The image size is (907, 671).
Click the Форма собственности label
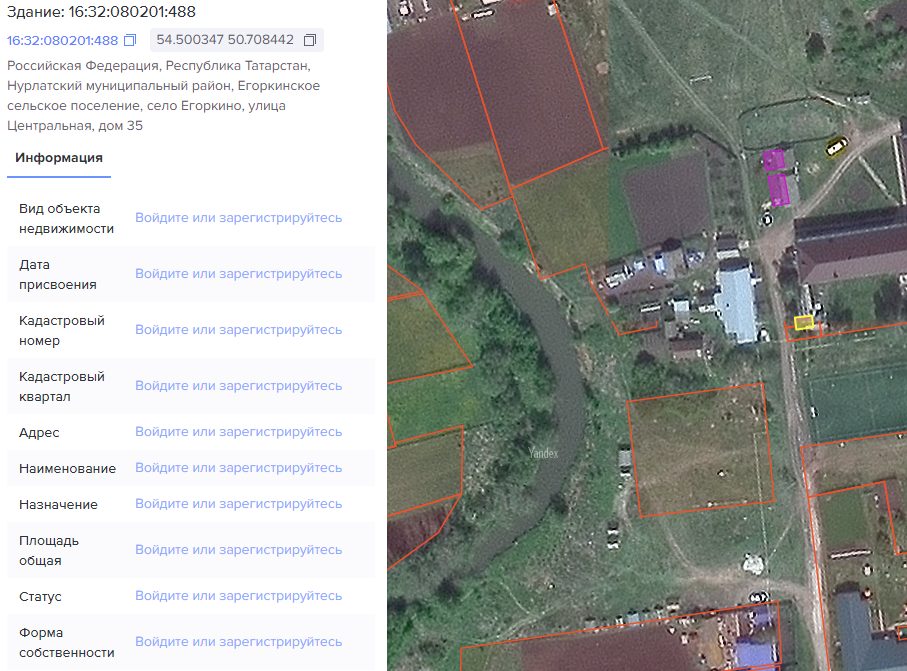(x=67, y=643)
